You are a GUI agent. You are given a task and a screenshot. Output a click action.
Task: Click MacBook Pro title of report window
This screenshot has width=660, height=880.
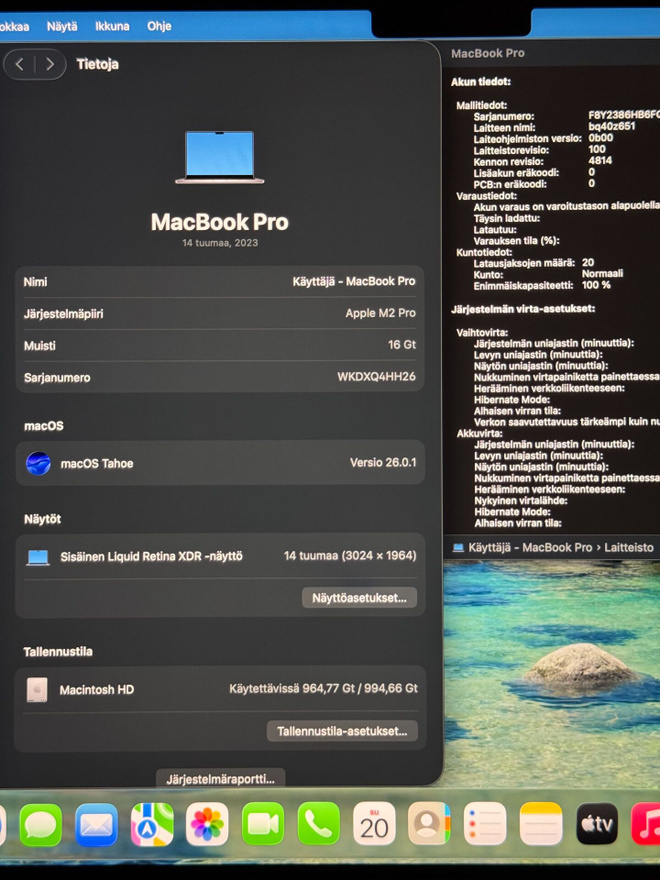tap(488, 53)
